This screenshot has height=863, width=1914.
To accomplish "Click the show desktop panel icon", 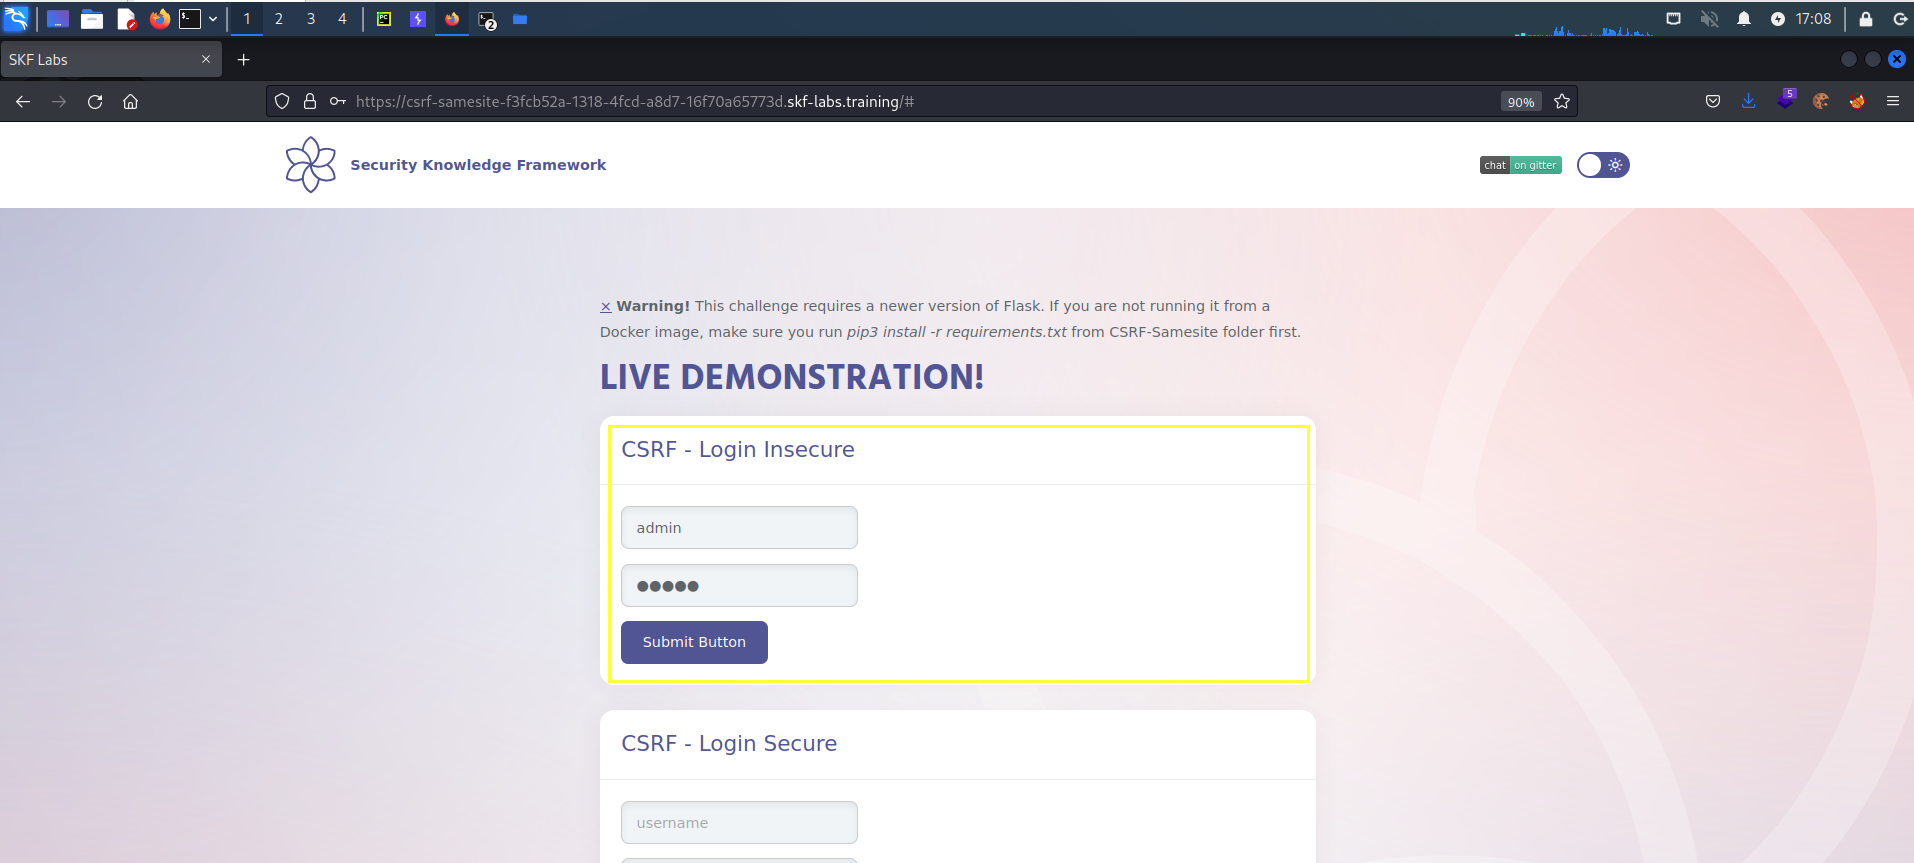I will pos(58,19).
